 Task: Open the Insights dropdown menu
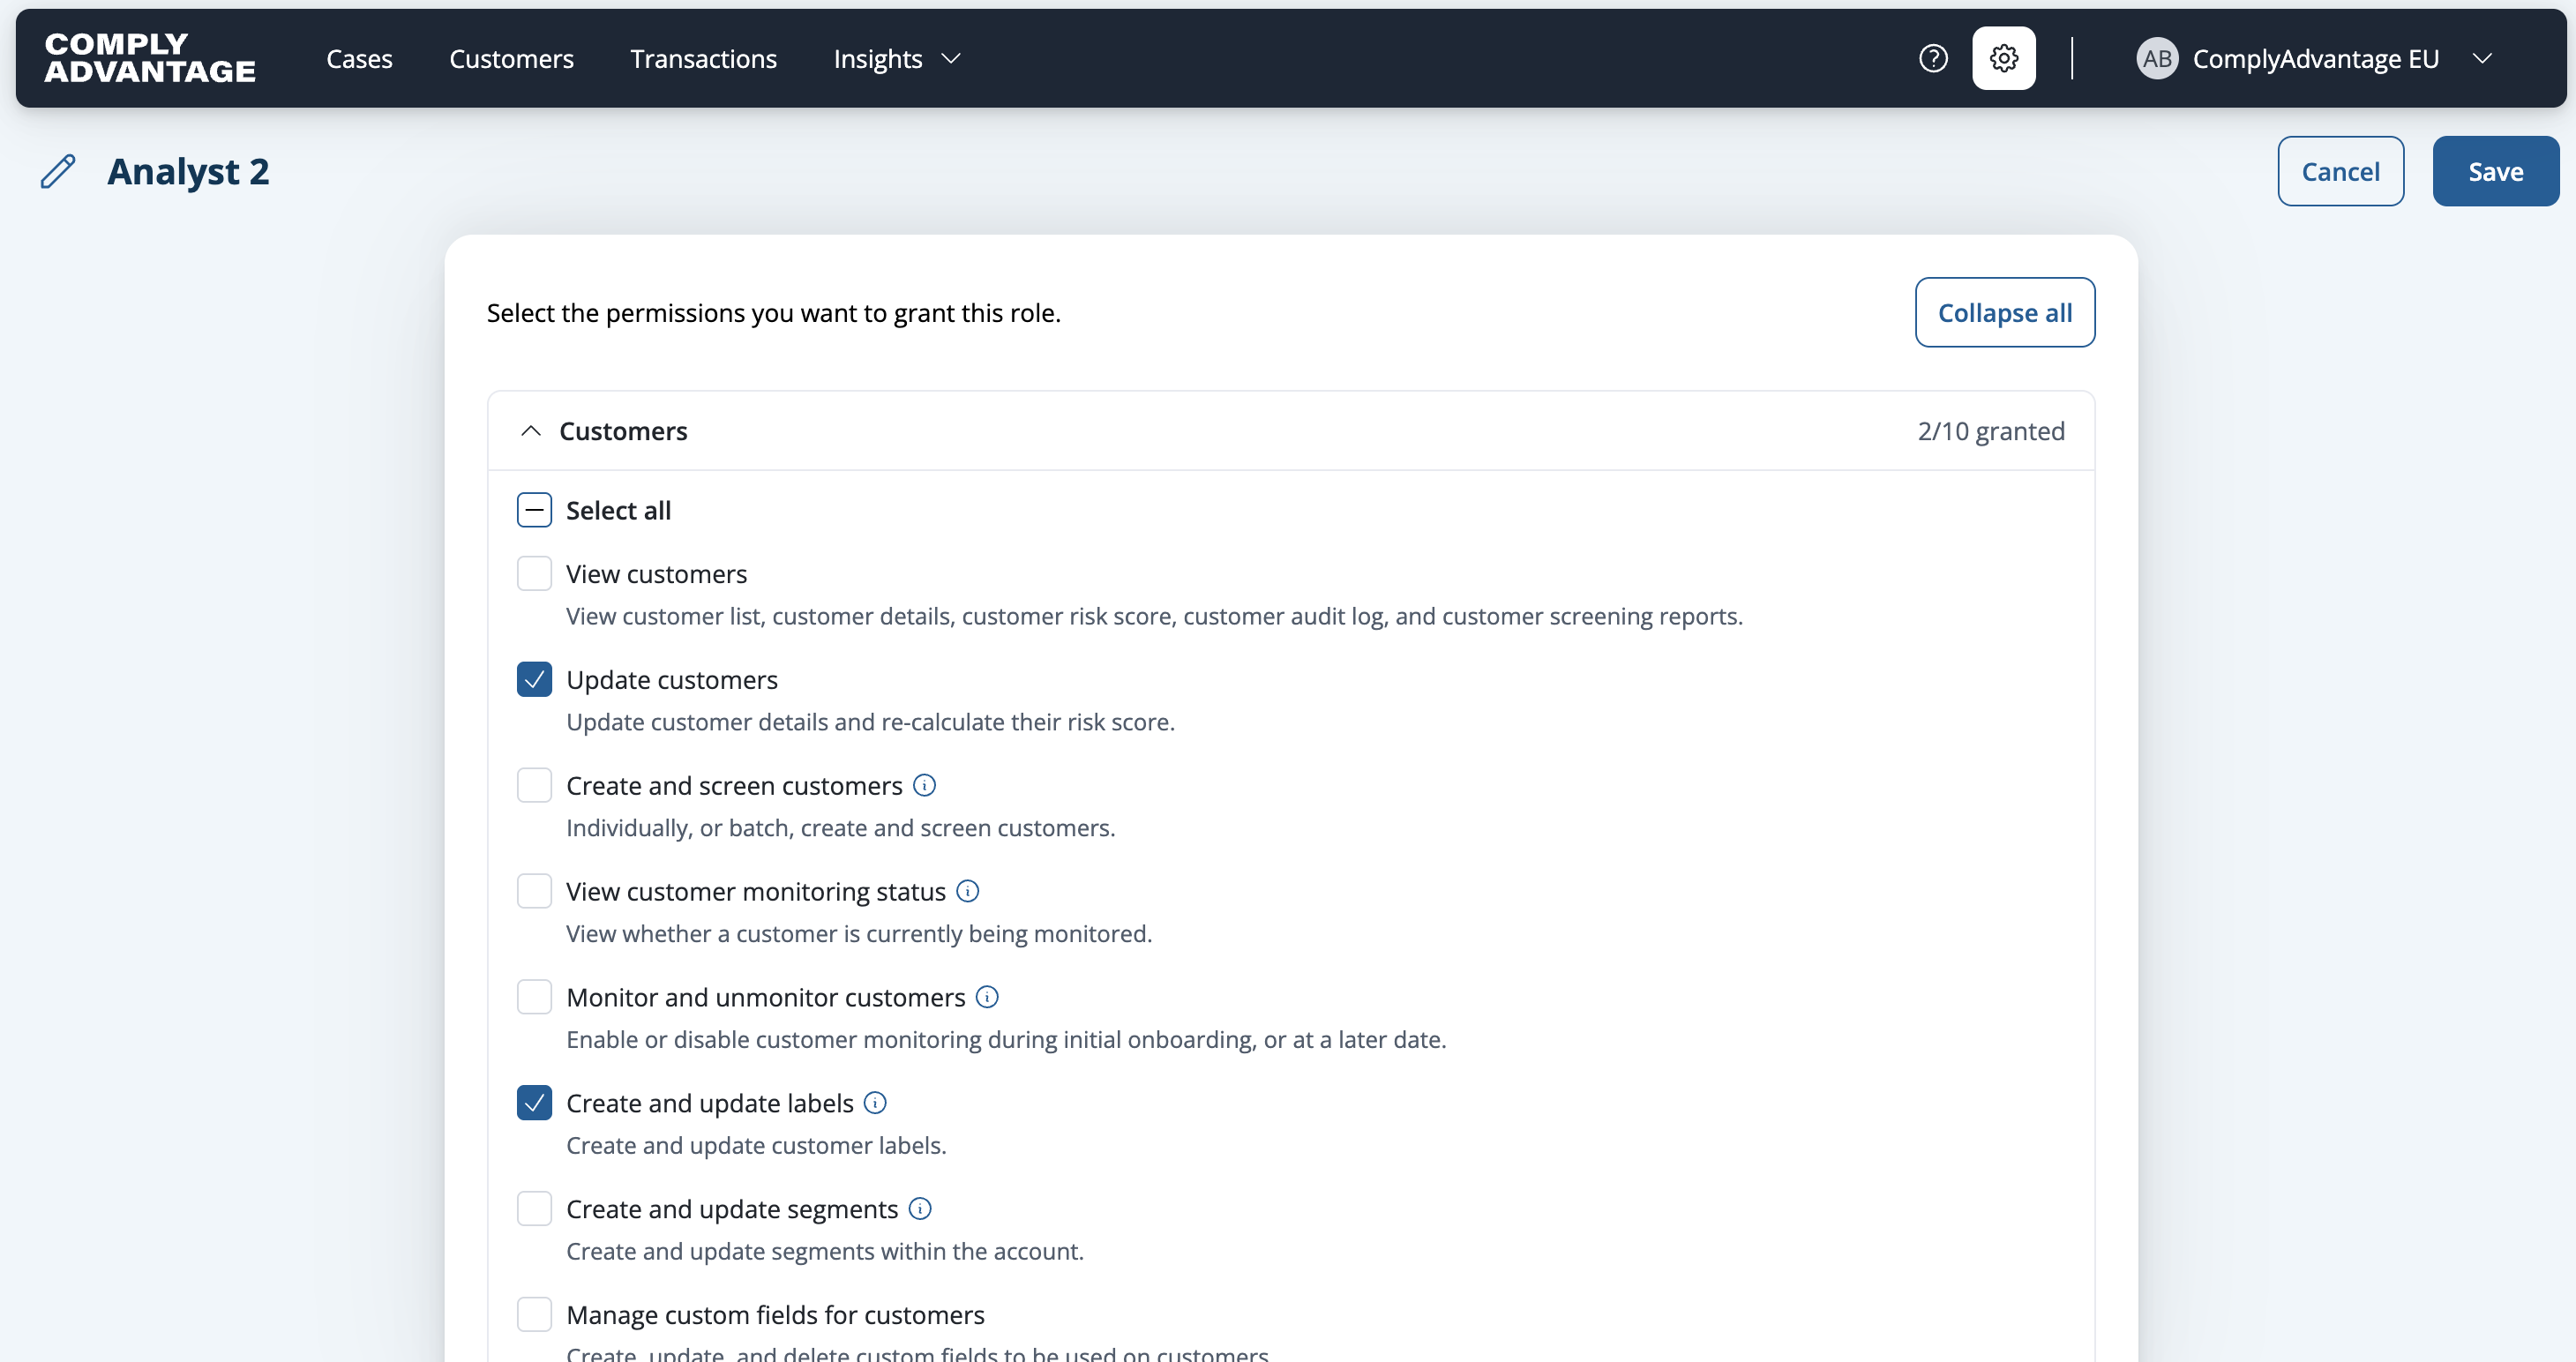click(x=897, y=59)
